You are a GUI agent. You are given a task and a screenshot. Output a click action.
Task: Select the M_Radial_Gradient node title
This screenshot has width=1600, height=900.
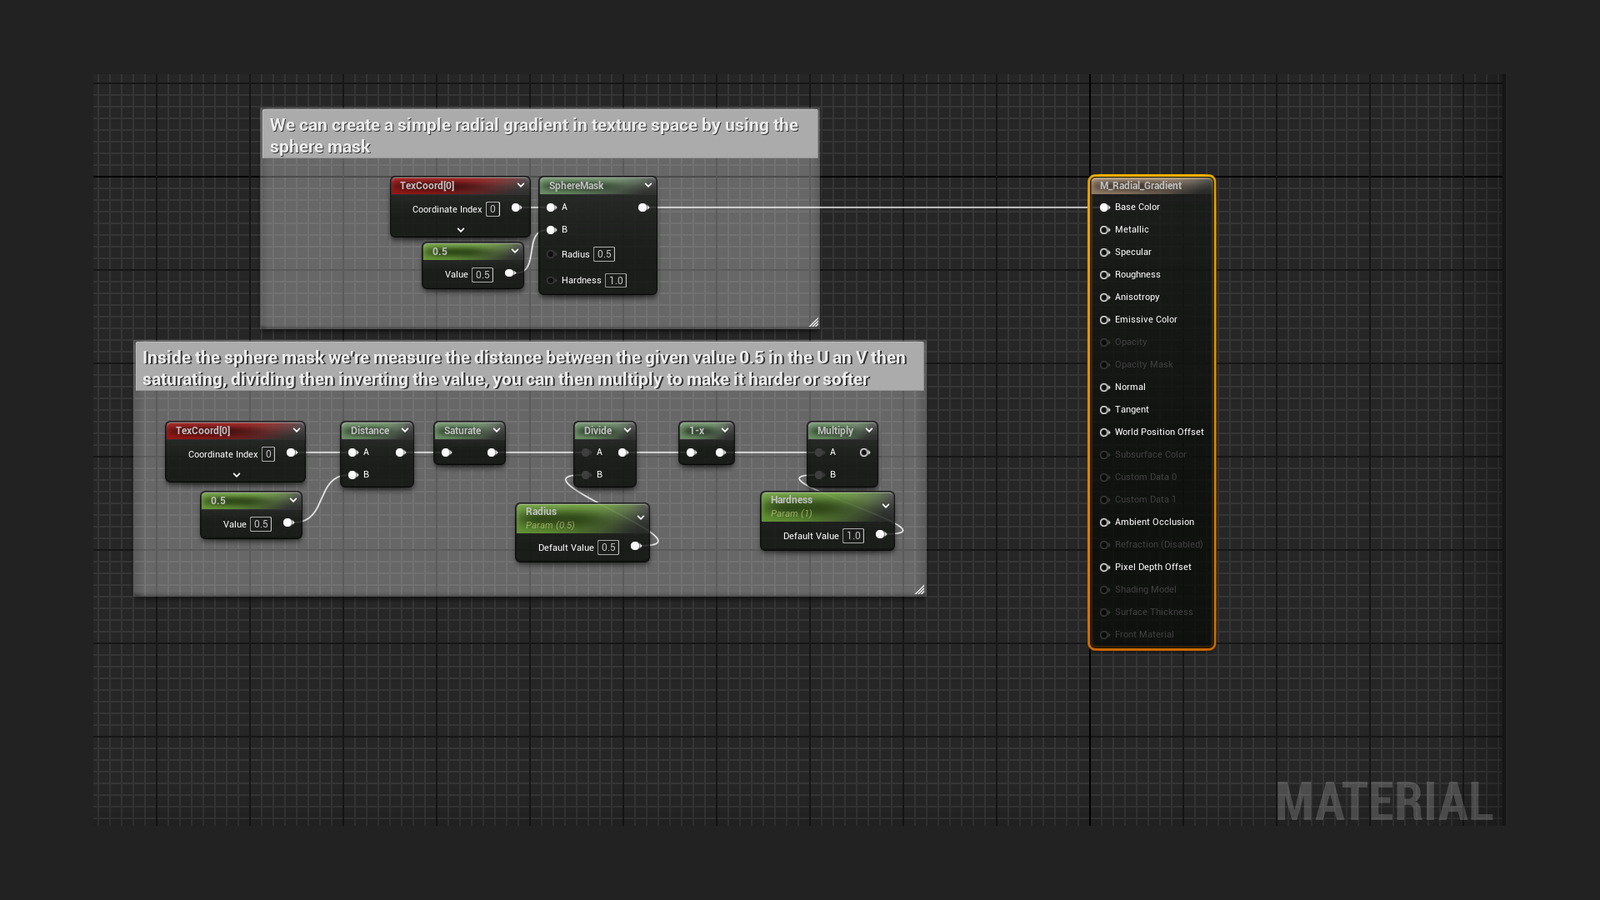click(x=1141, y=186)
